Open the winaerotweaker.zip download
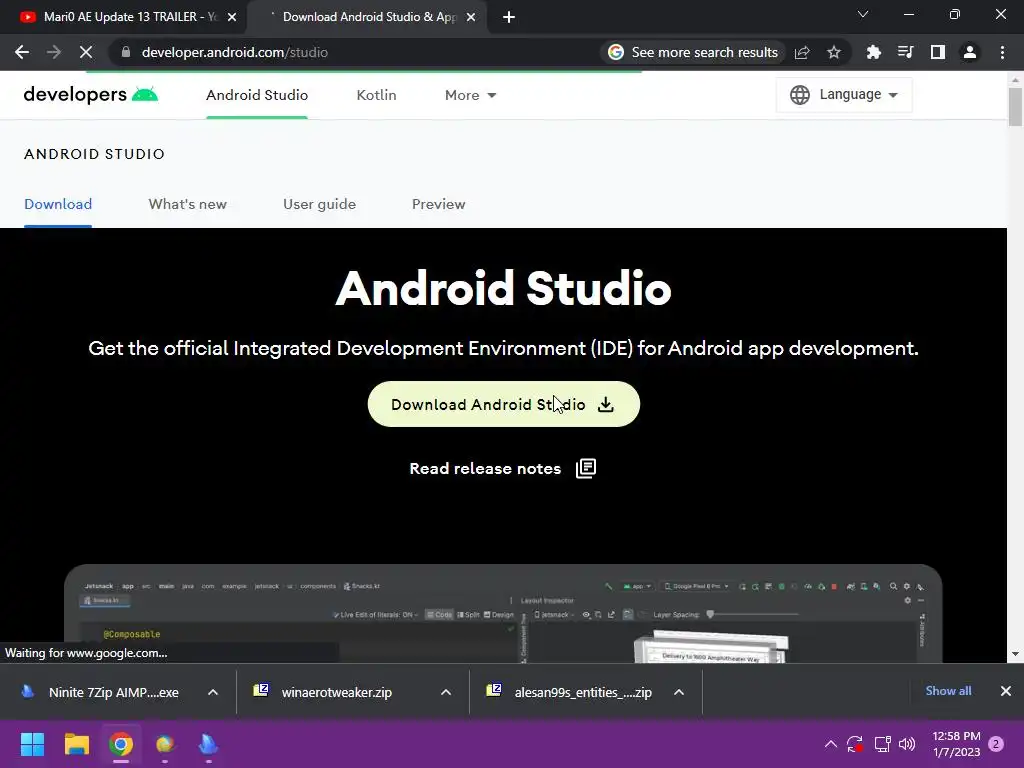This screenshot has width=1024, height=768. tap(325, 692)
